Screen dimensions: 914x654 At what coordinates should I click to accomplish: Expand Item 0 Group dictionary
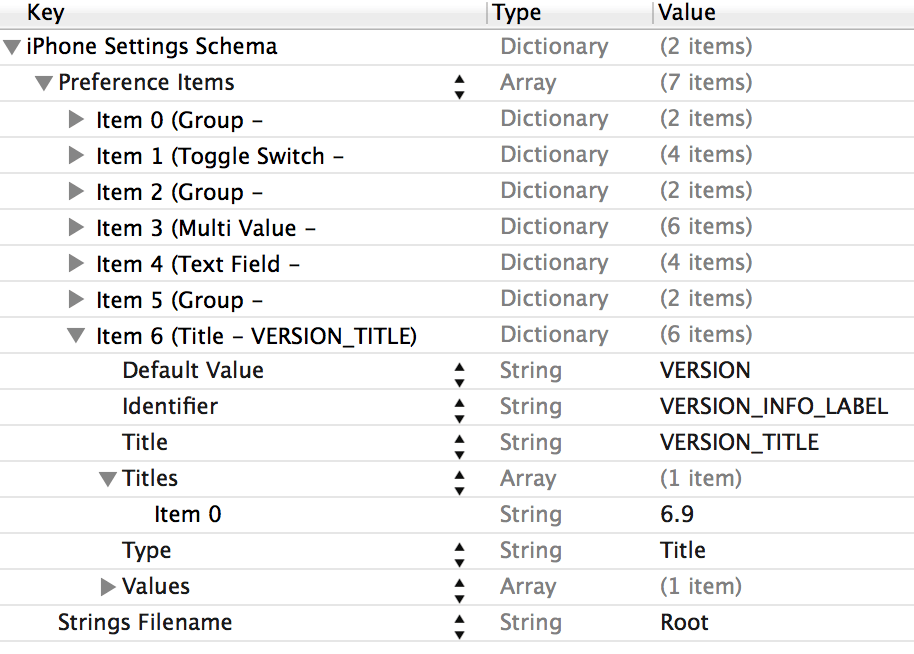(76, 120)
